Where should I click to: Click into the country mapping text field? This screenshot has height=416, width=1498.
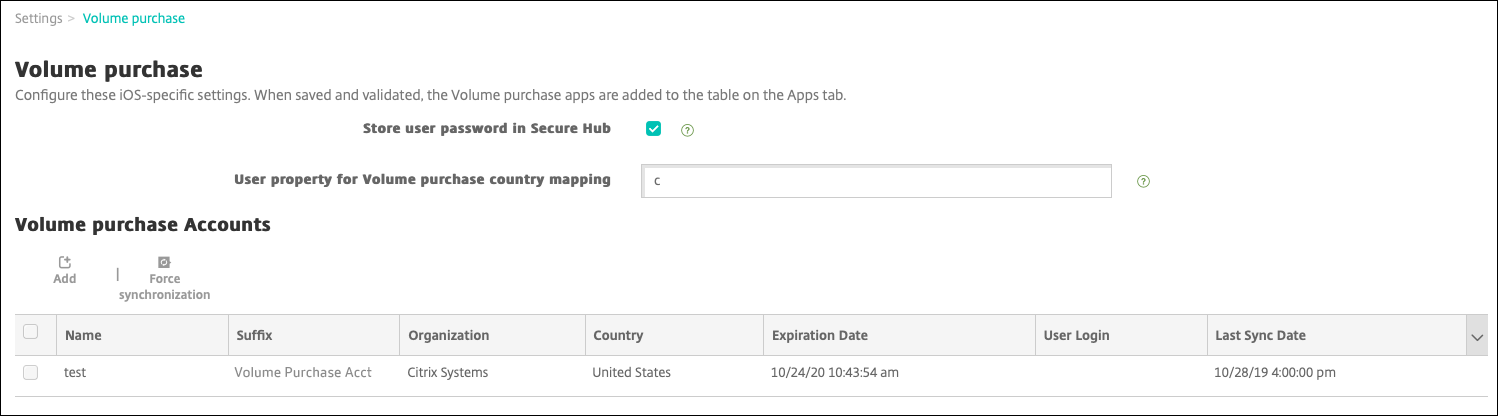coord(876,181)
